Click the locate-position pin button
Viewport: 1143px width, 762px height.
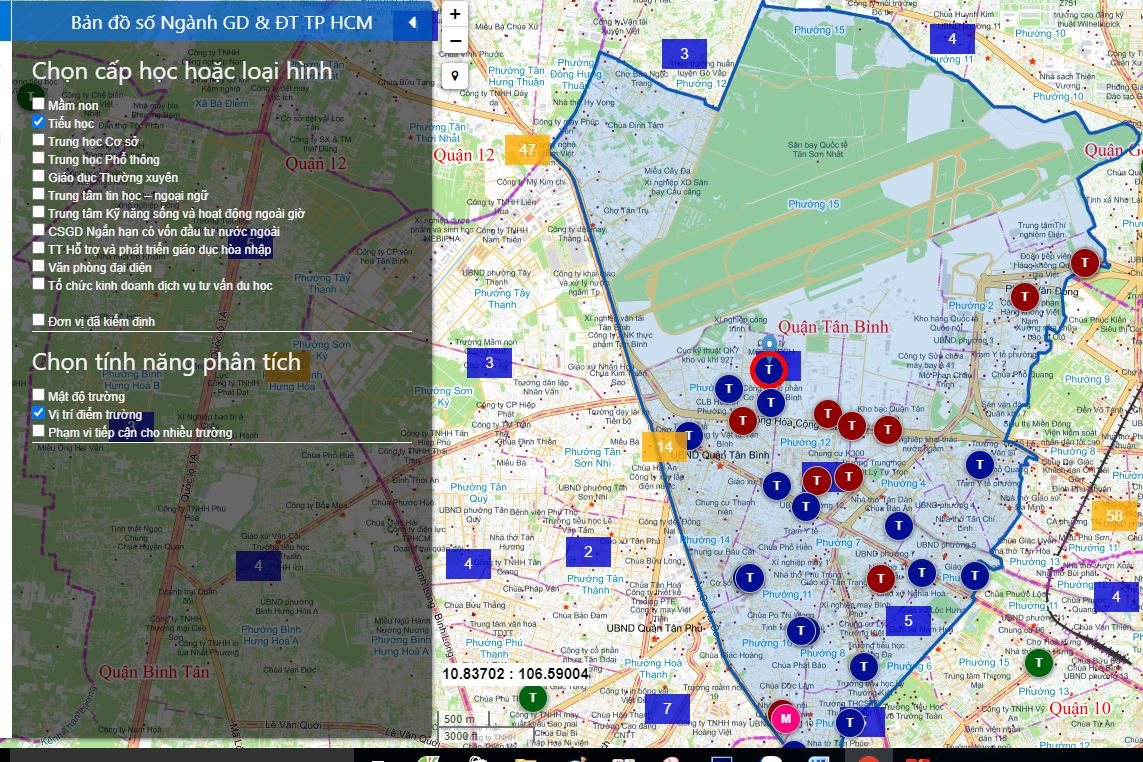(455, 76)
